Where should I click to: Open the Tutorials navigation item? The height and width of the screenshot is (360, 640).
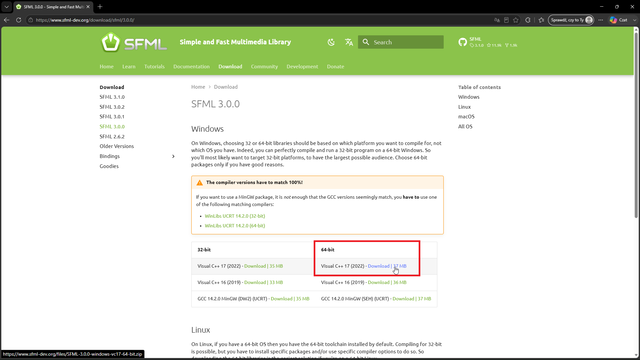[154, 67]
